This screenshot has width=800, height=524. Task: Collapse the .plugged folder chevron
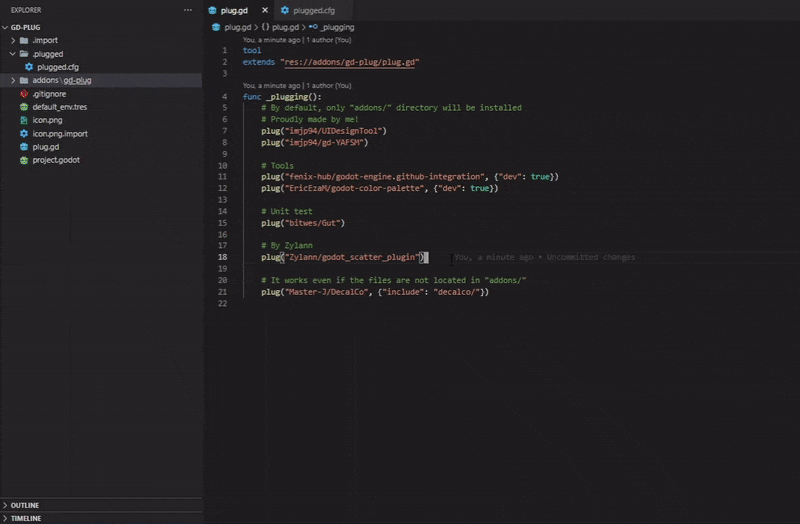(13, 54)
